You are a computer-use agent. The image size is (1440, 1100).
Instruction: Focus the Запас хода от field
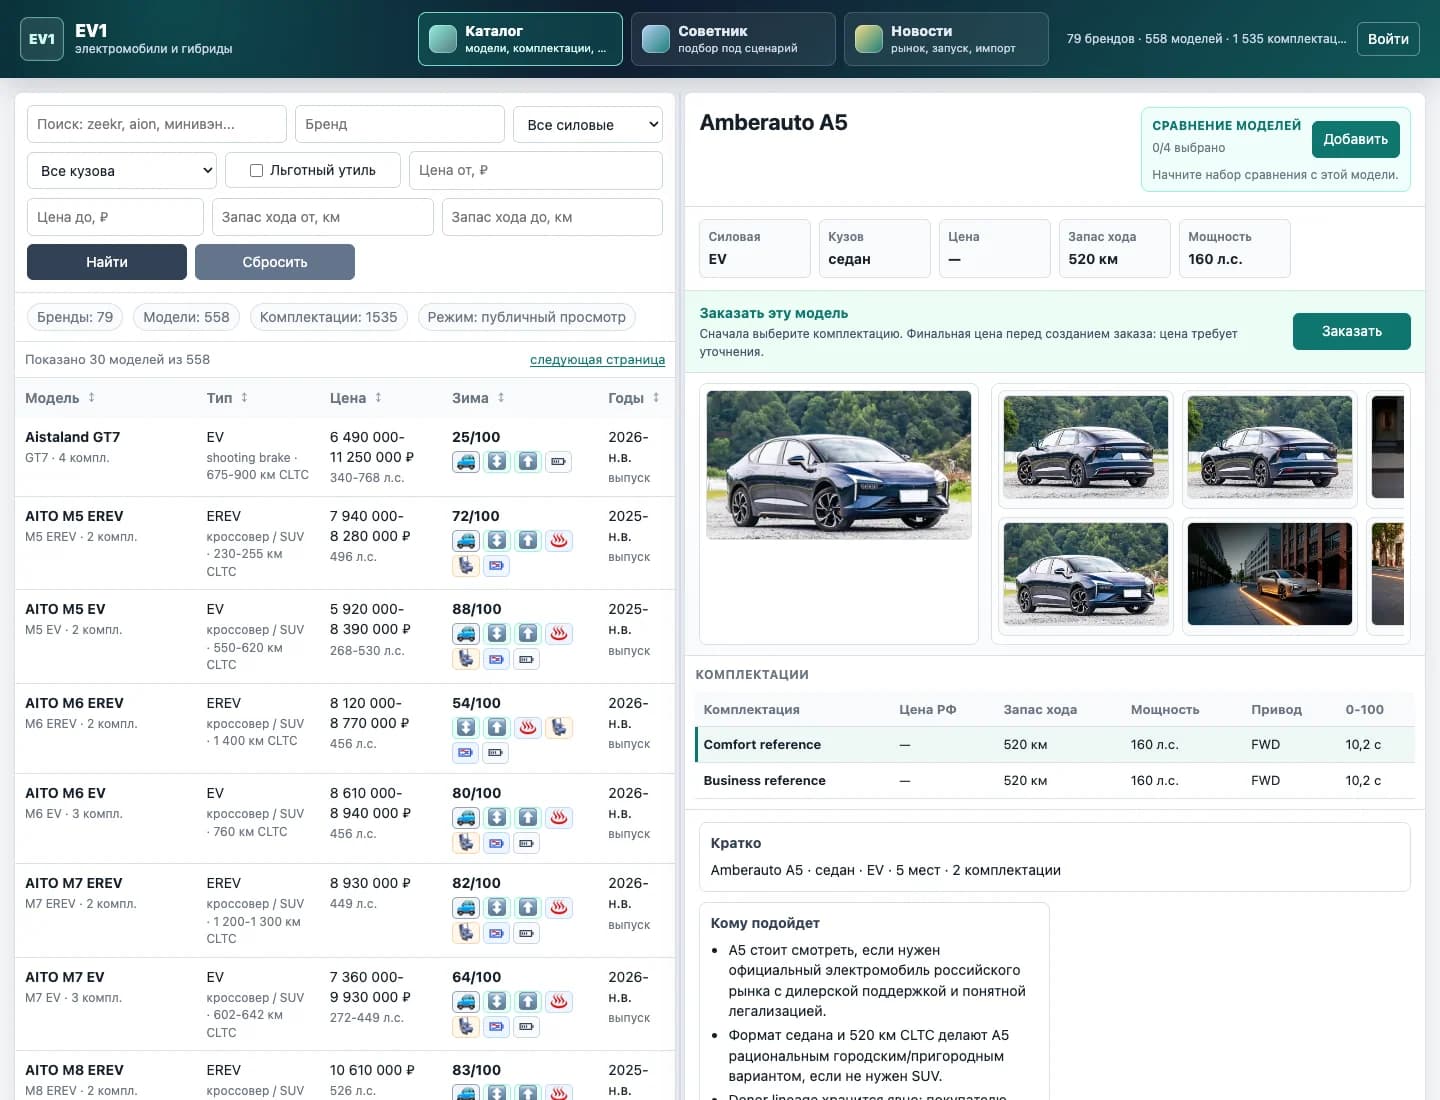(x=323, y=217)
